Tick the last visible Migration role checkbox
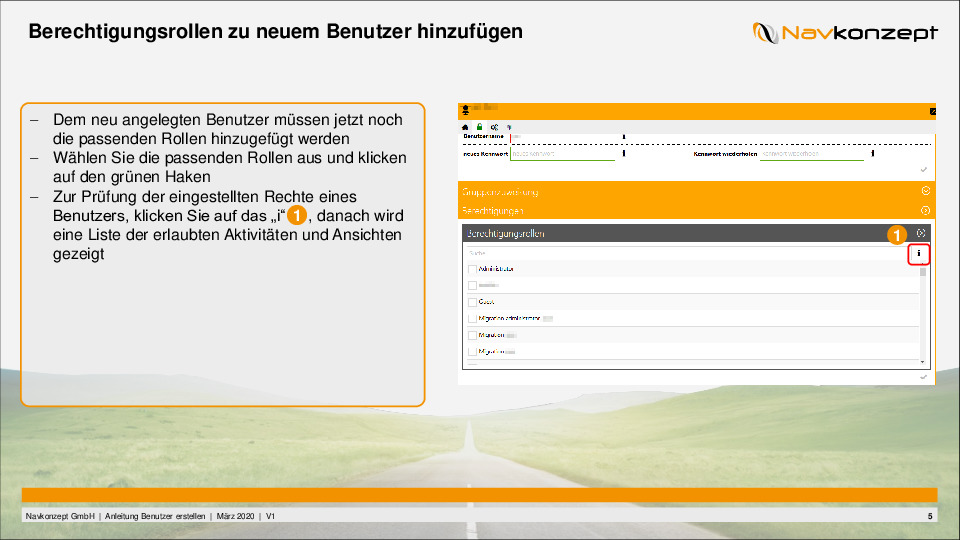 tap(472, 352)
